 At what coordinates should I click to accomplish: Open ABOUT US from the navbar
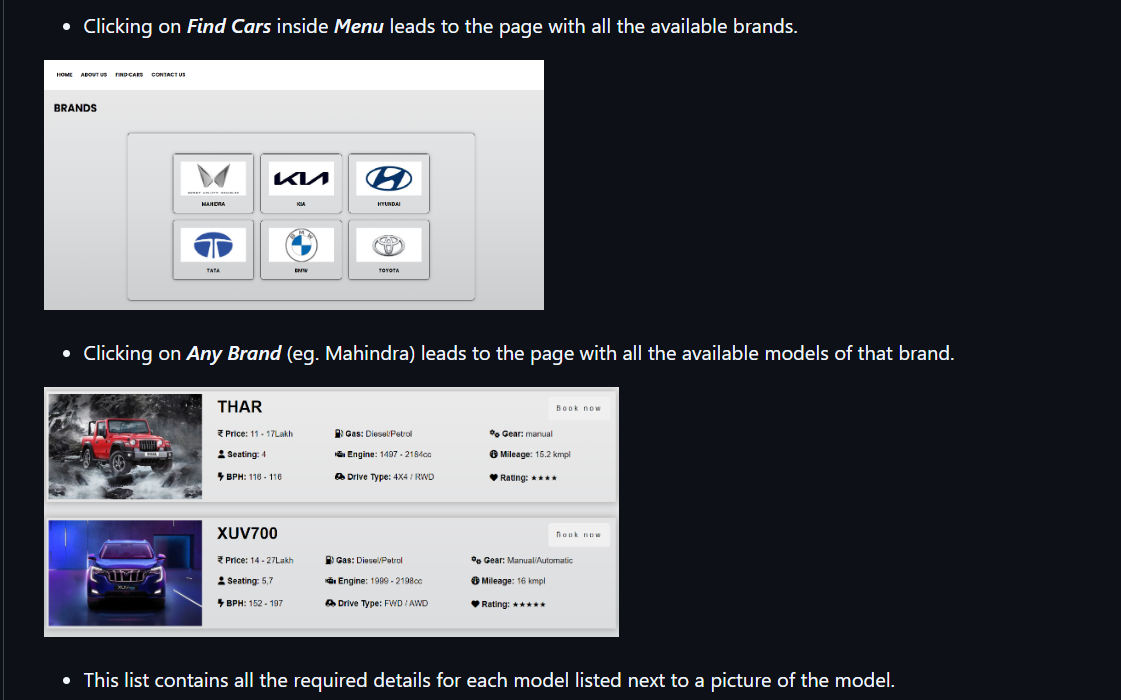point(94,75)
